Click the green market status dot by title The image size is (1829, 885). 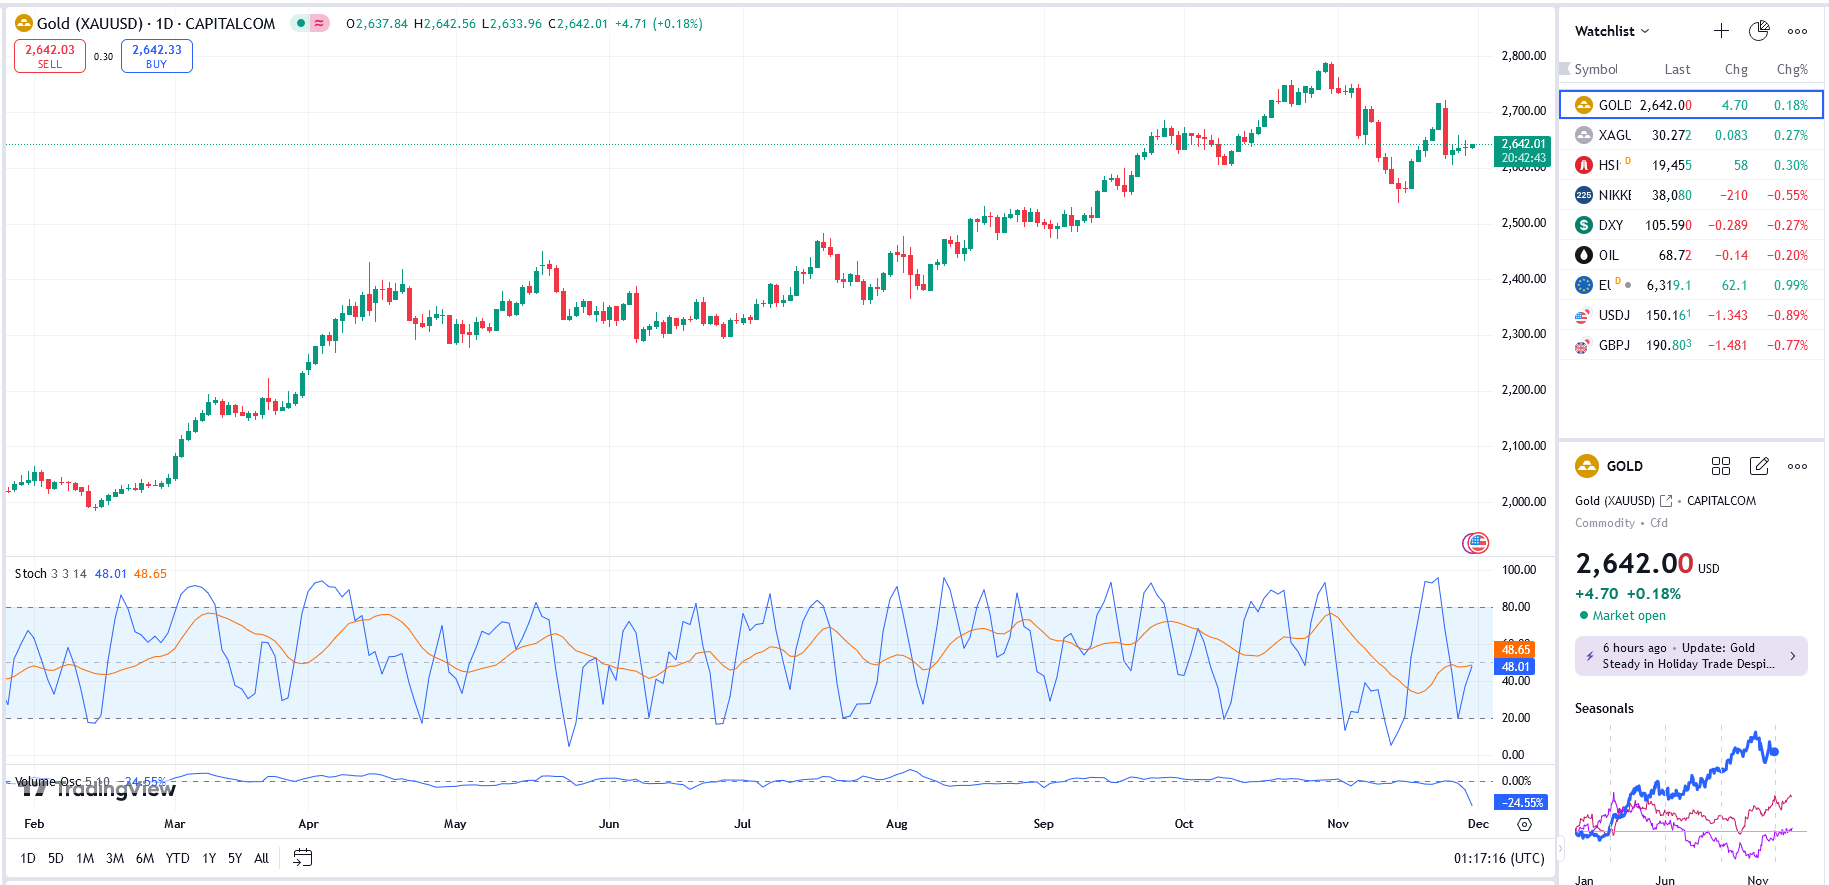300,23
